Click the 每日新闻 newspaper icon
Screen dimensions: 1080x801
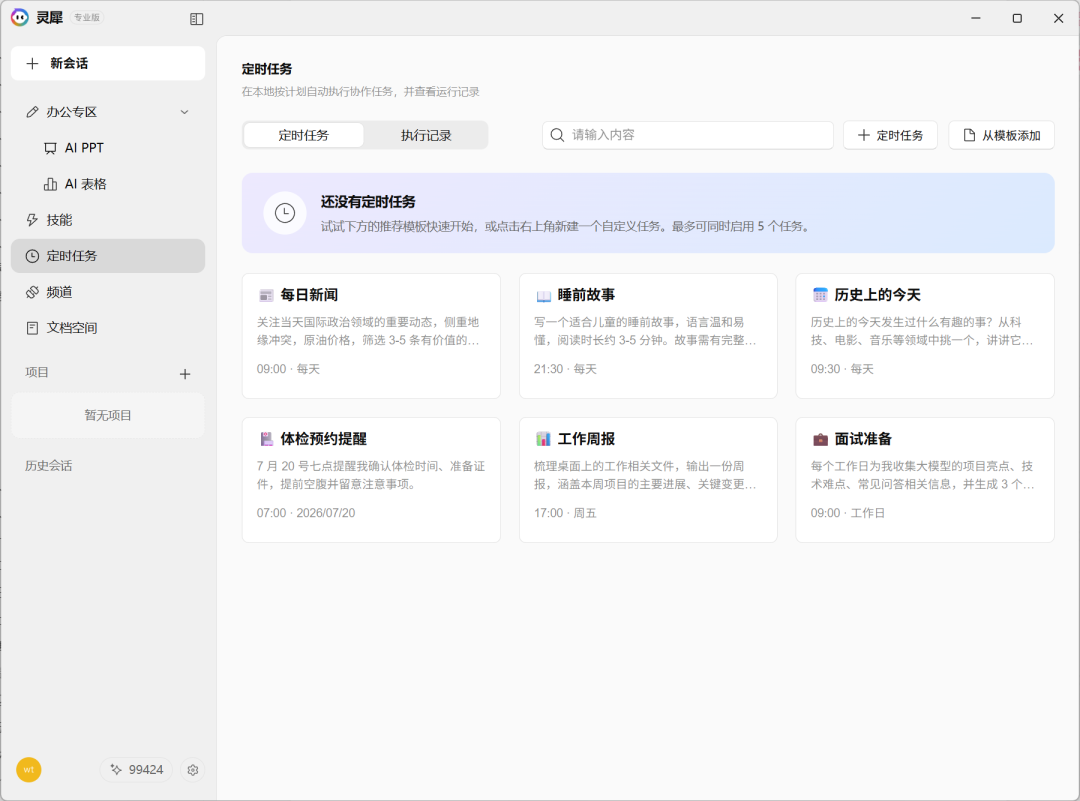click(x=266, y=295)
